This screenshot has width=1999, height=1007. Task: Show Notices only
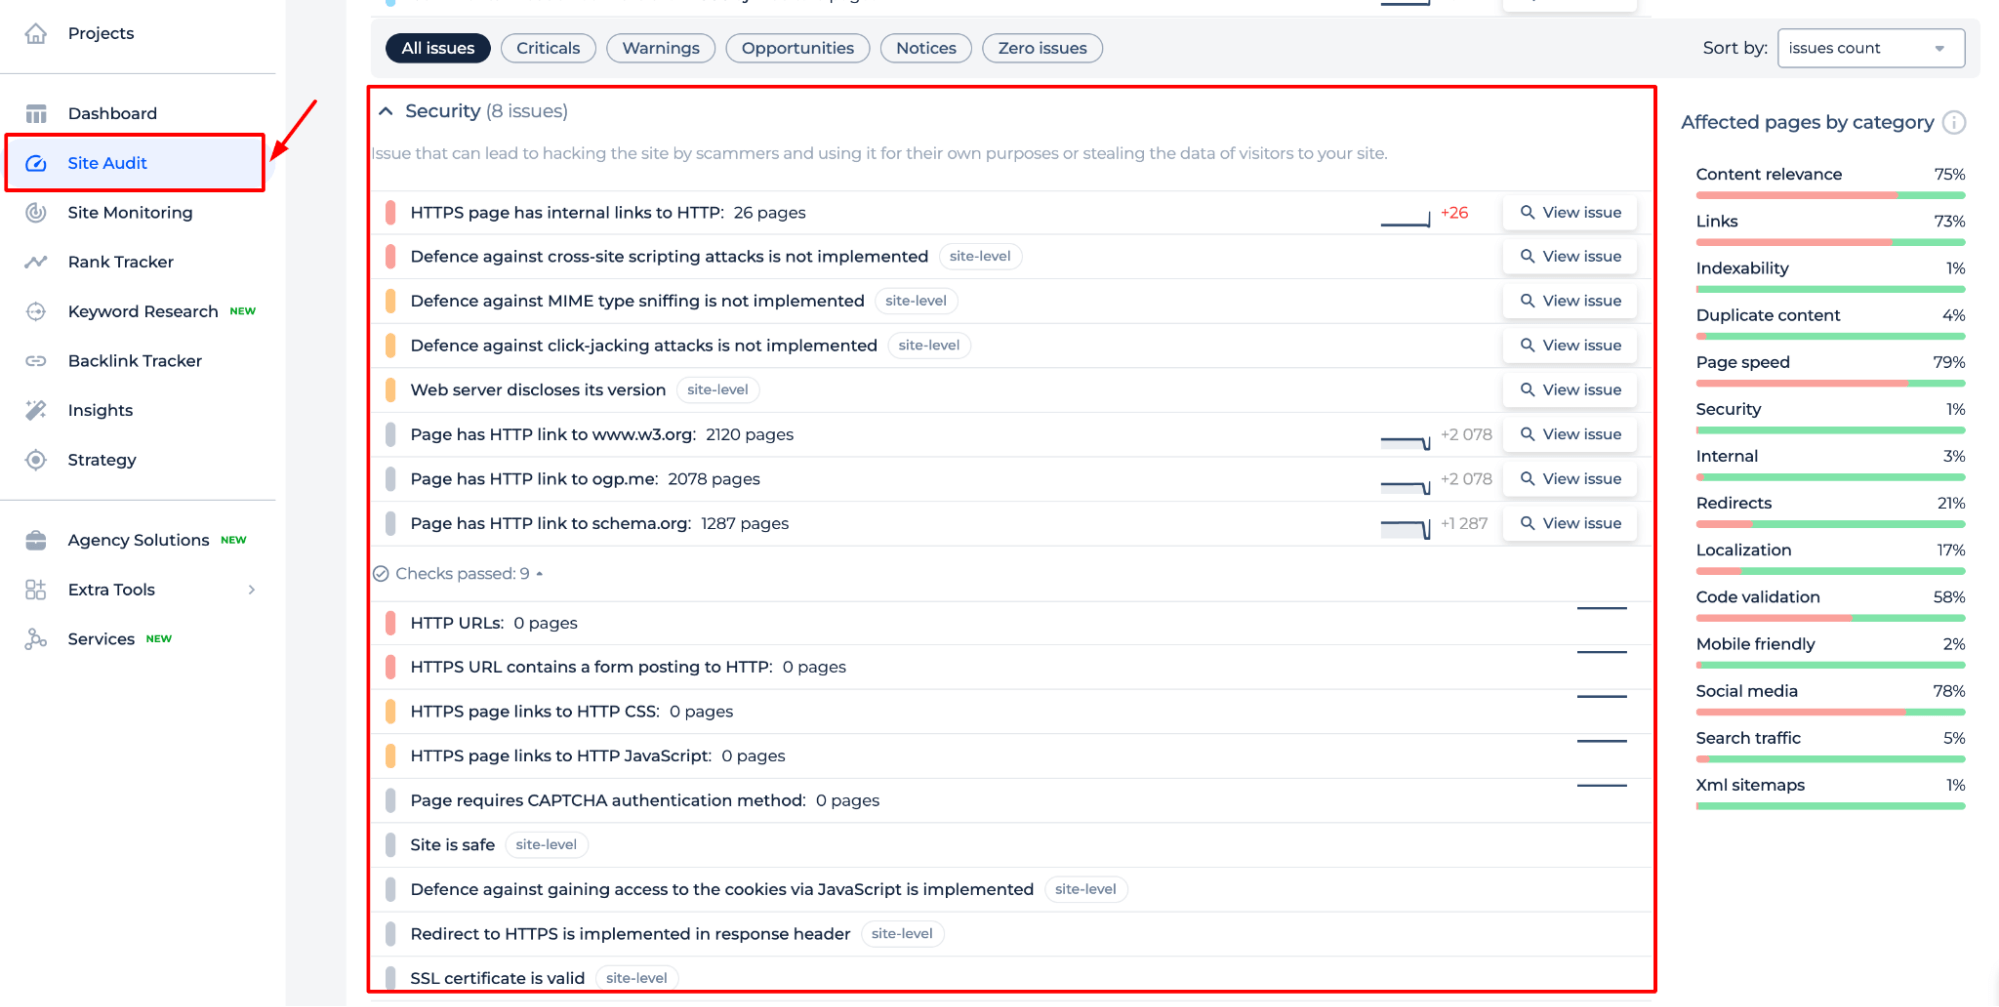coord(926,48)
